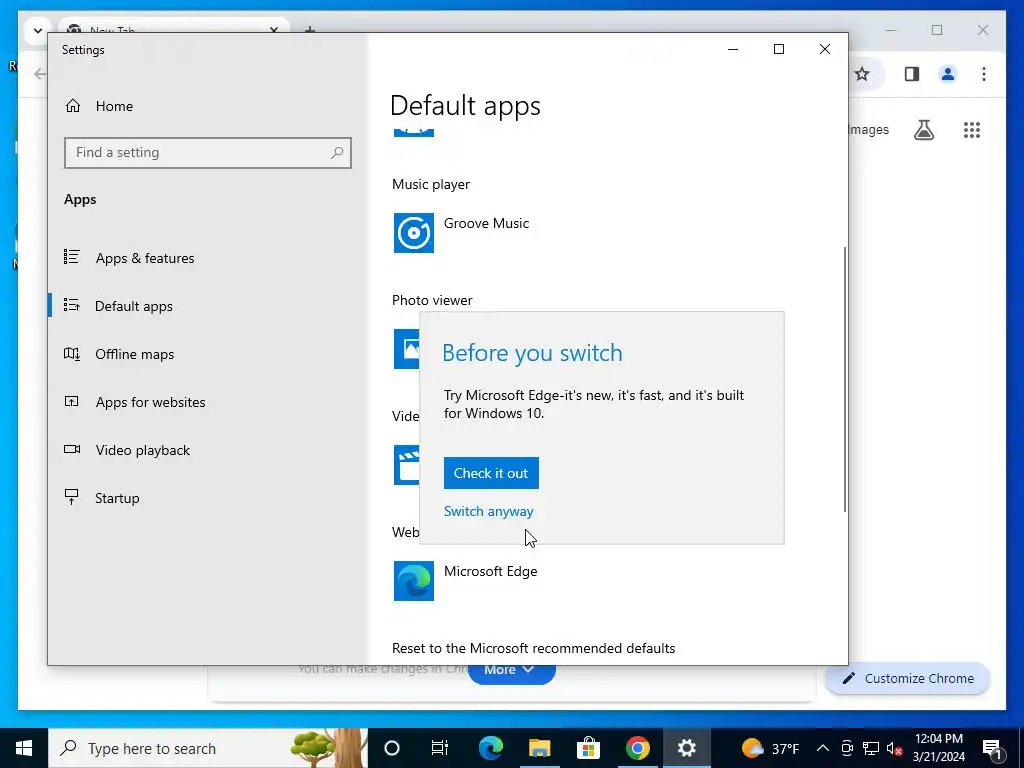Click the Movies & TV clapperboard icon

[x=407, y=465]
